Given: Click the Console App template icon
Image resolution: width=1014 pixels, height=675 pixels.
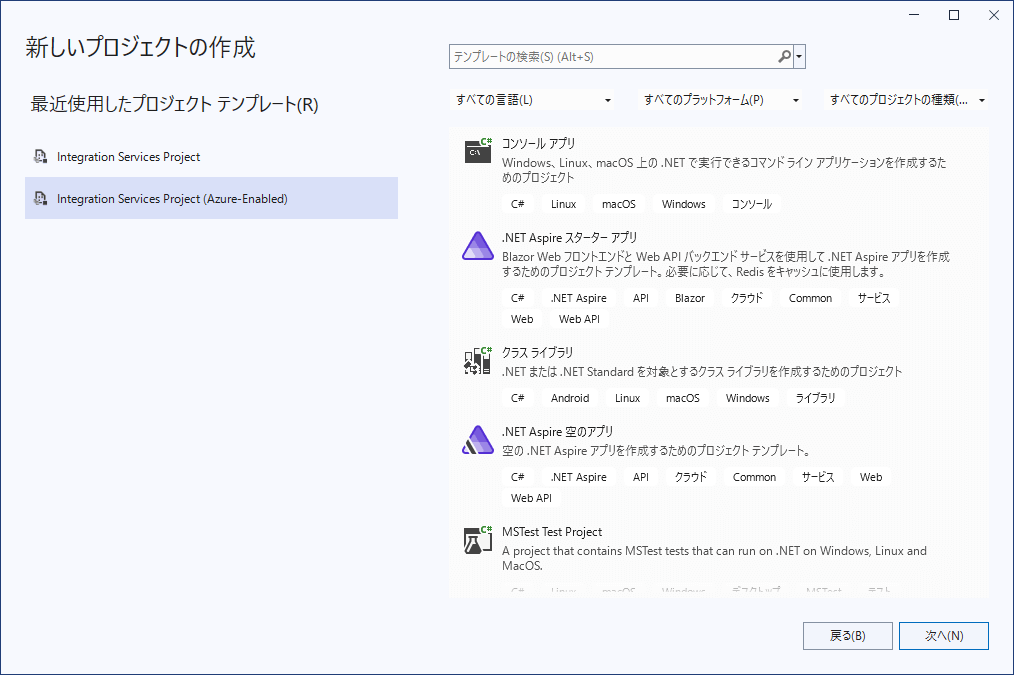Looking at the screenshot, I should coord(477,151).
